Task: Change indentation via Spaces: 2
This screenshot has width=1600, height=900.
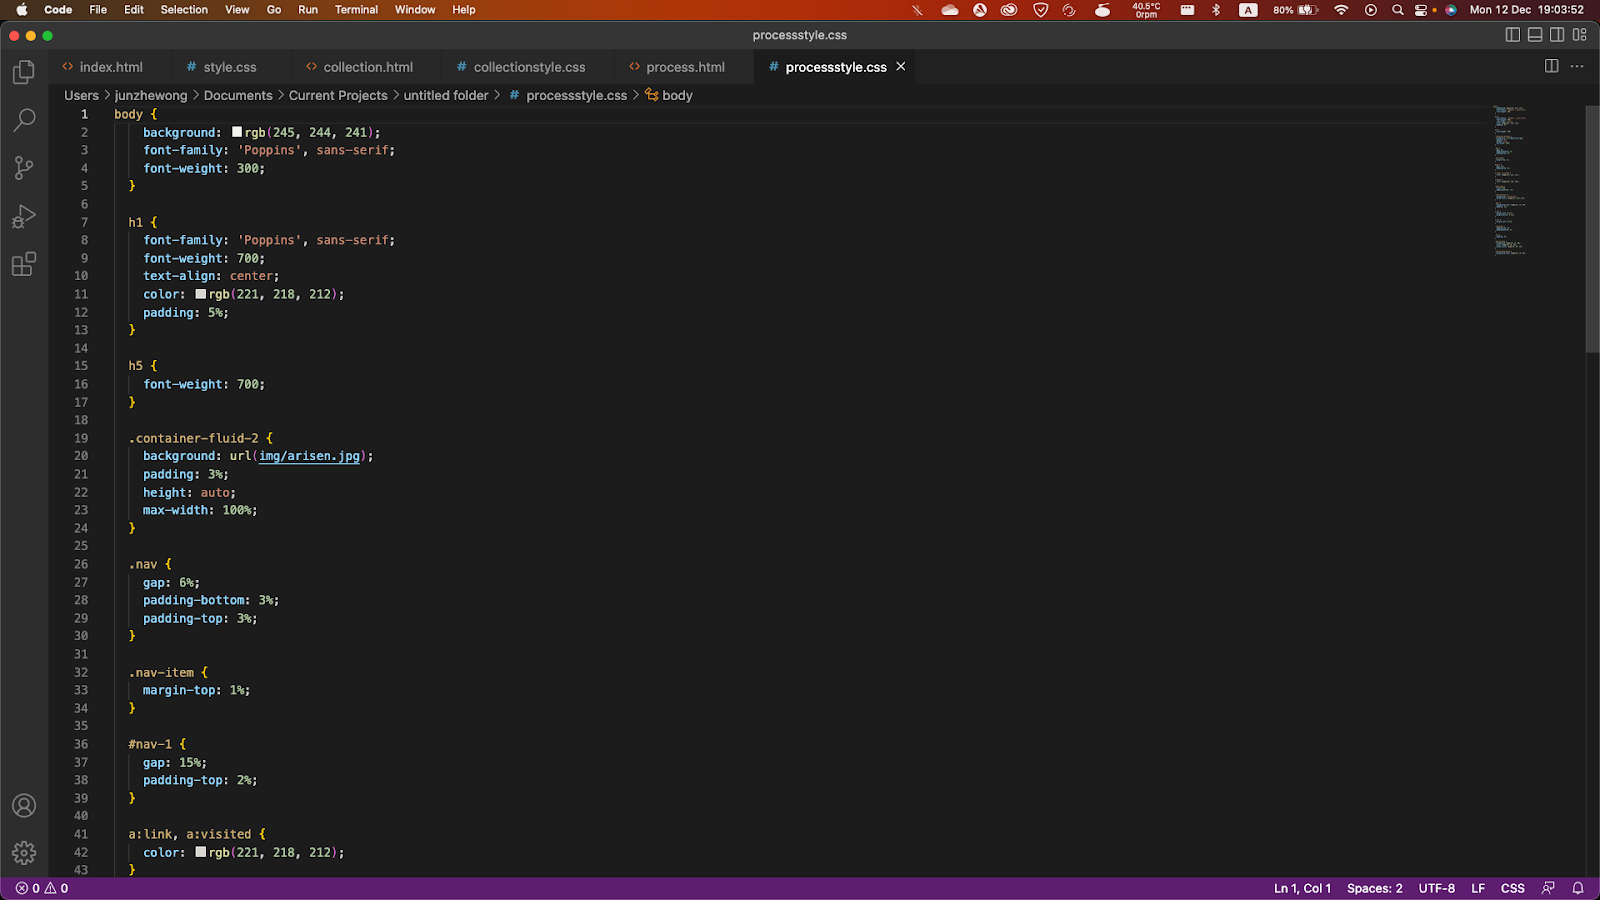Action: (x=1374, y=888)
